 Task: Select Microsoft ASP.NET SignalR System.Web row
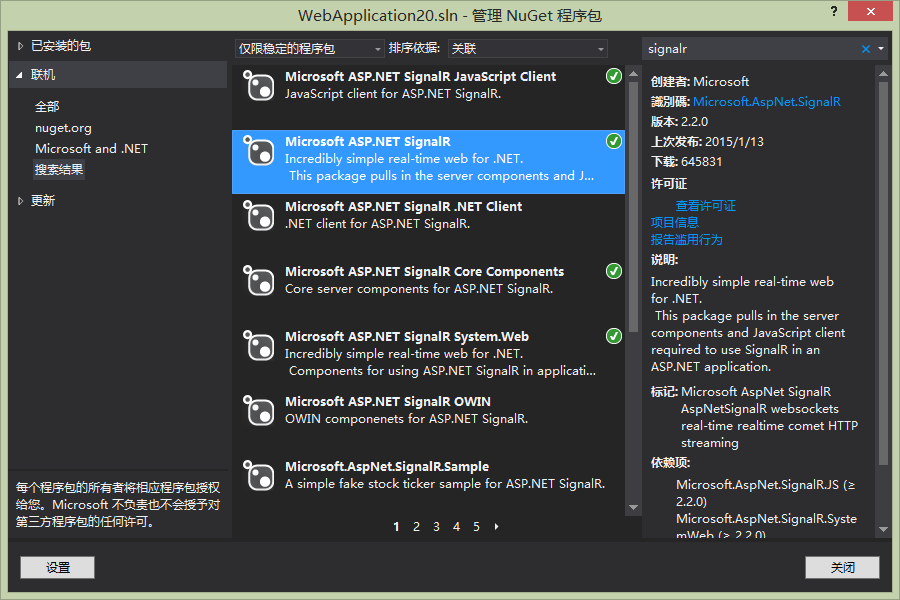(428, 357)
